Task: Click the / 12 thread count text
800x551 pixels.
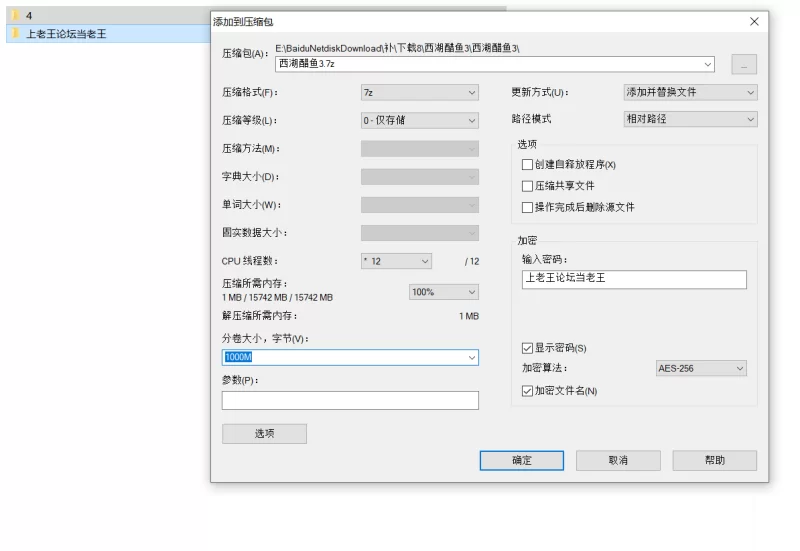Action: 472,261
